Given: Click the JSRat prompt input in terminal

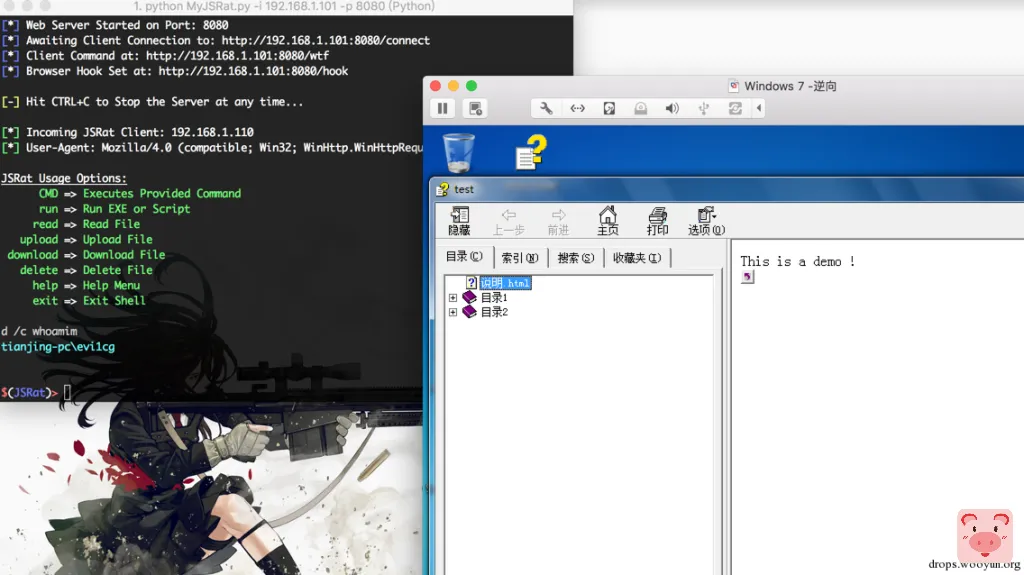Looking at the screenshot, I should pos(67,393).
